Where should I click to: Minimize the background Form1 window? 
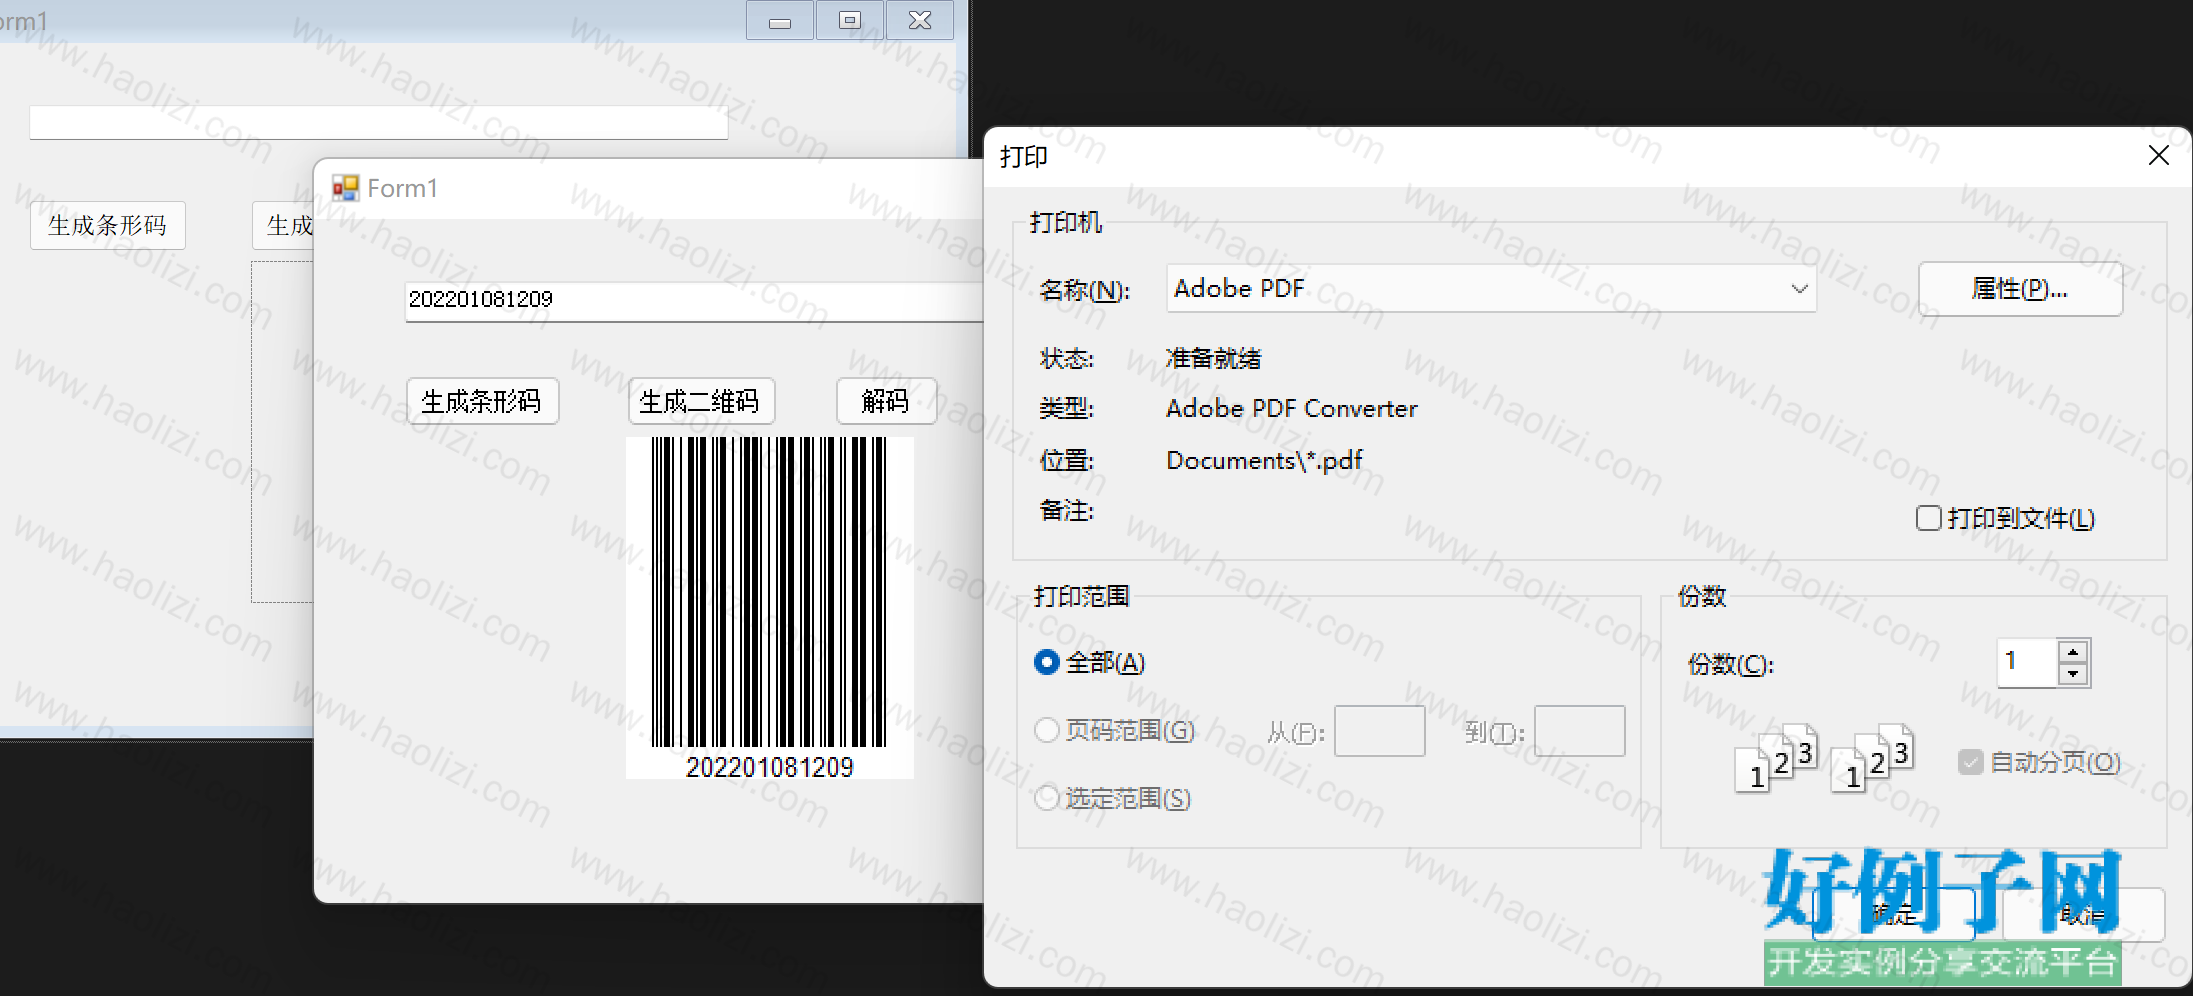pos(780,20)
